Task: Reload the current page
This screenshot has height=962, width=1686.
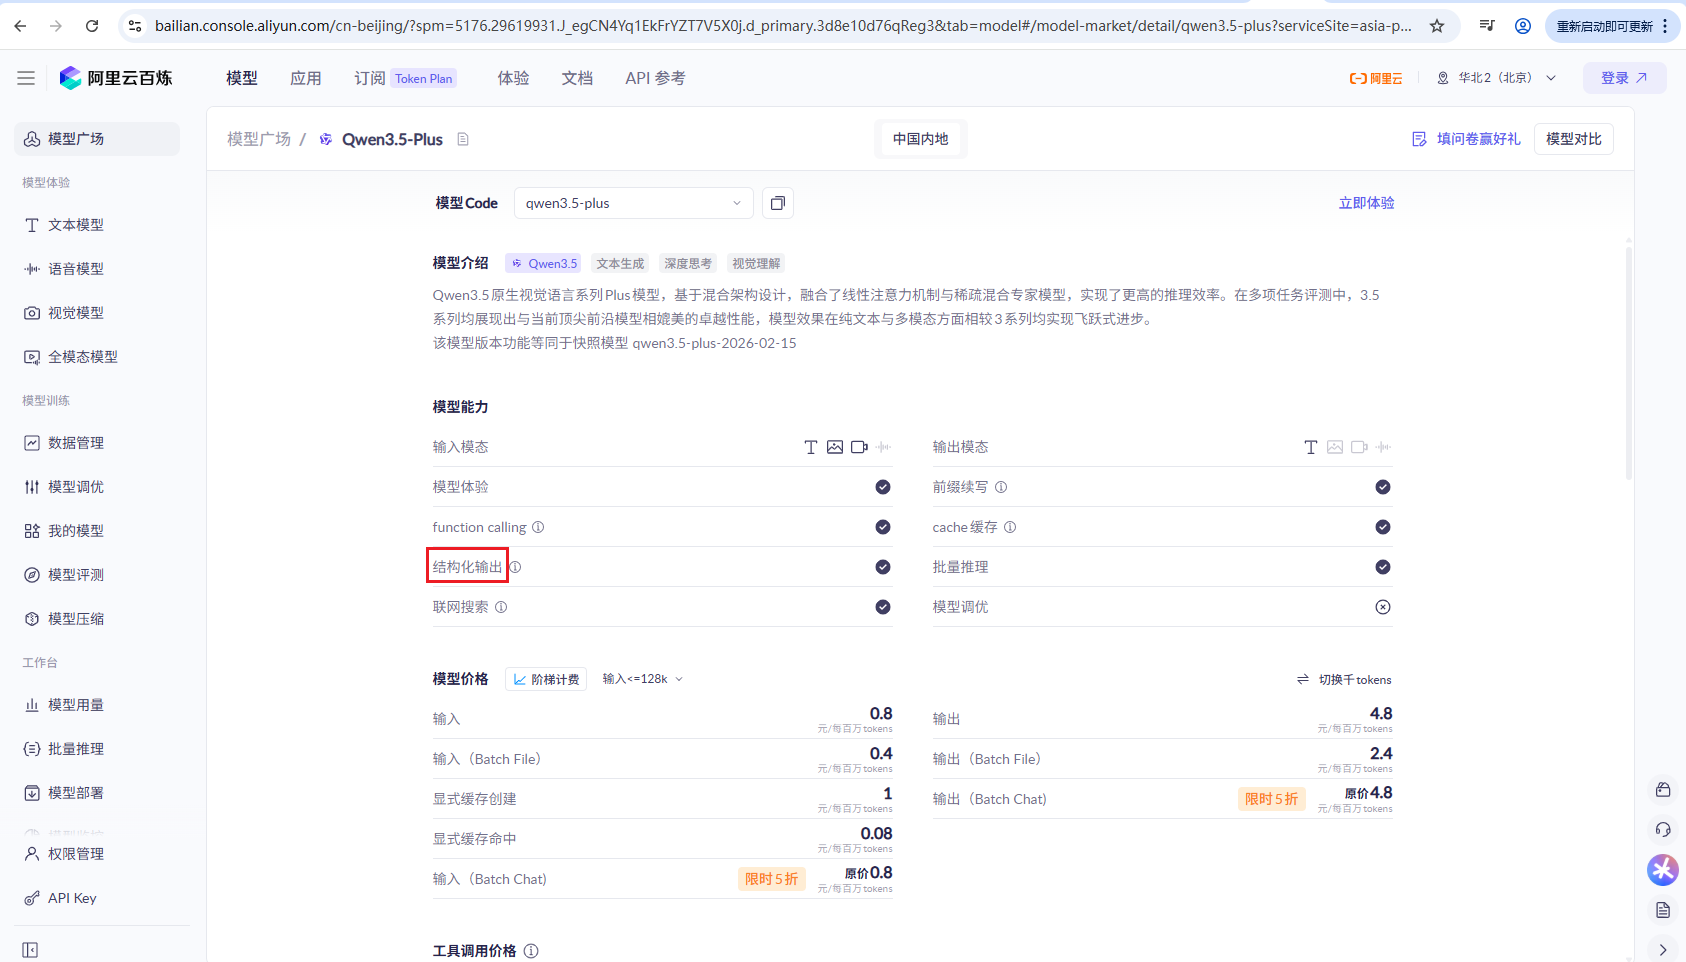Action: click(92, 26)
